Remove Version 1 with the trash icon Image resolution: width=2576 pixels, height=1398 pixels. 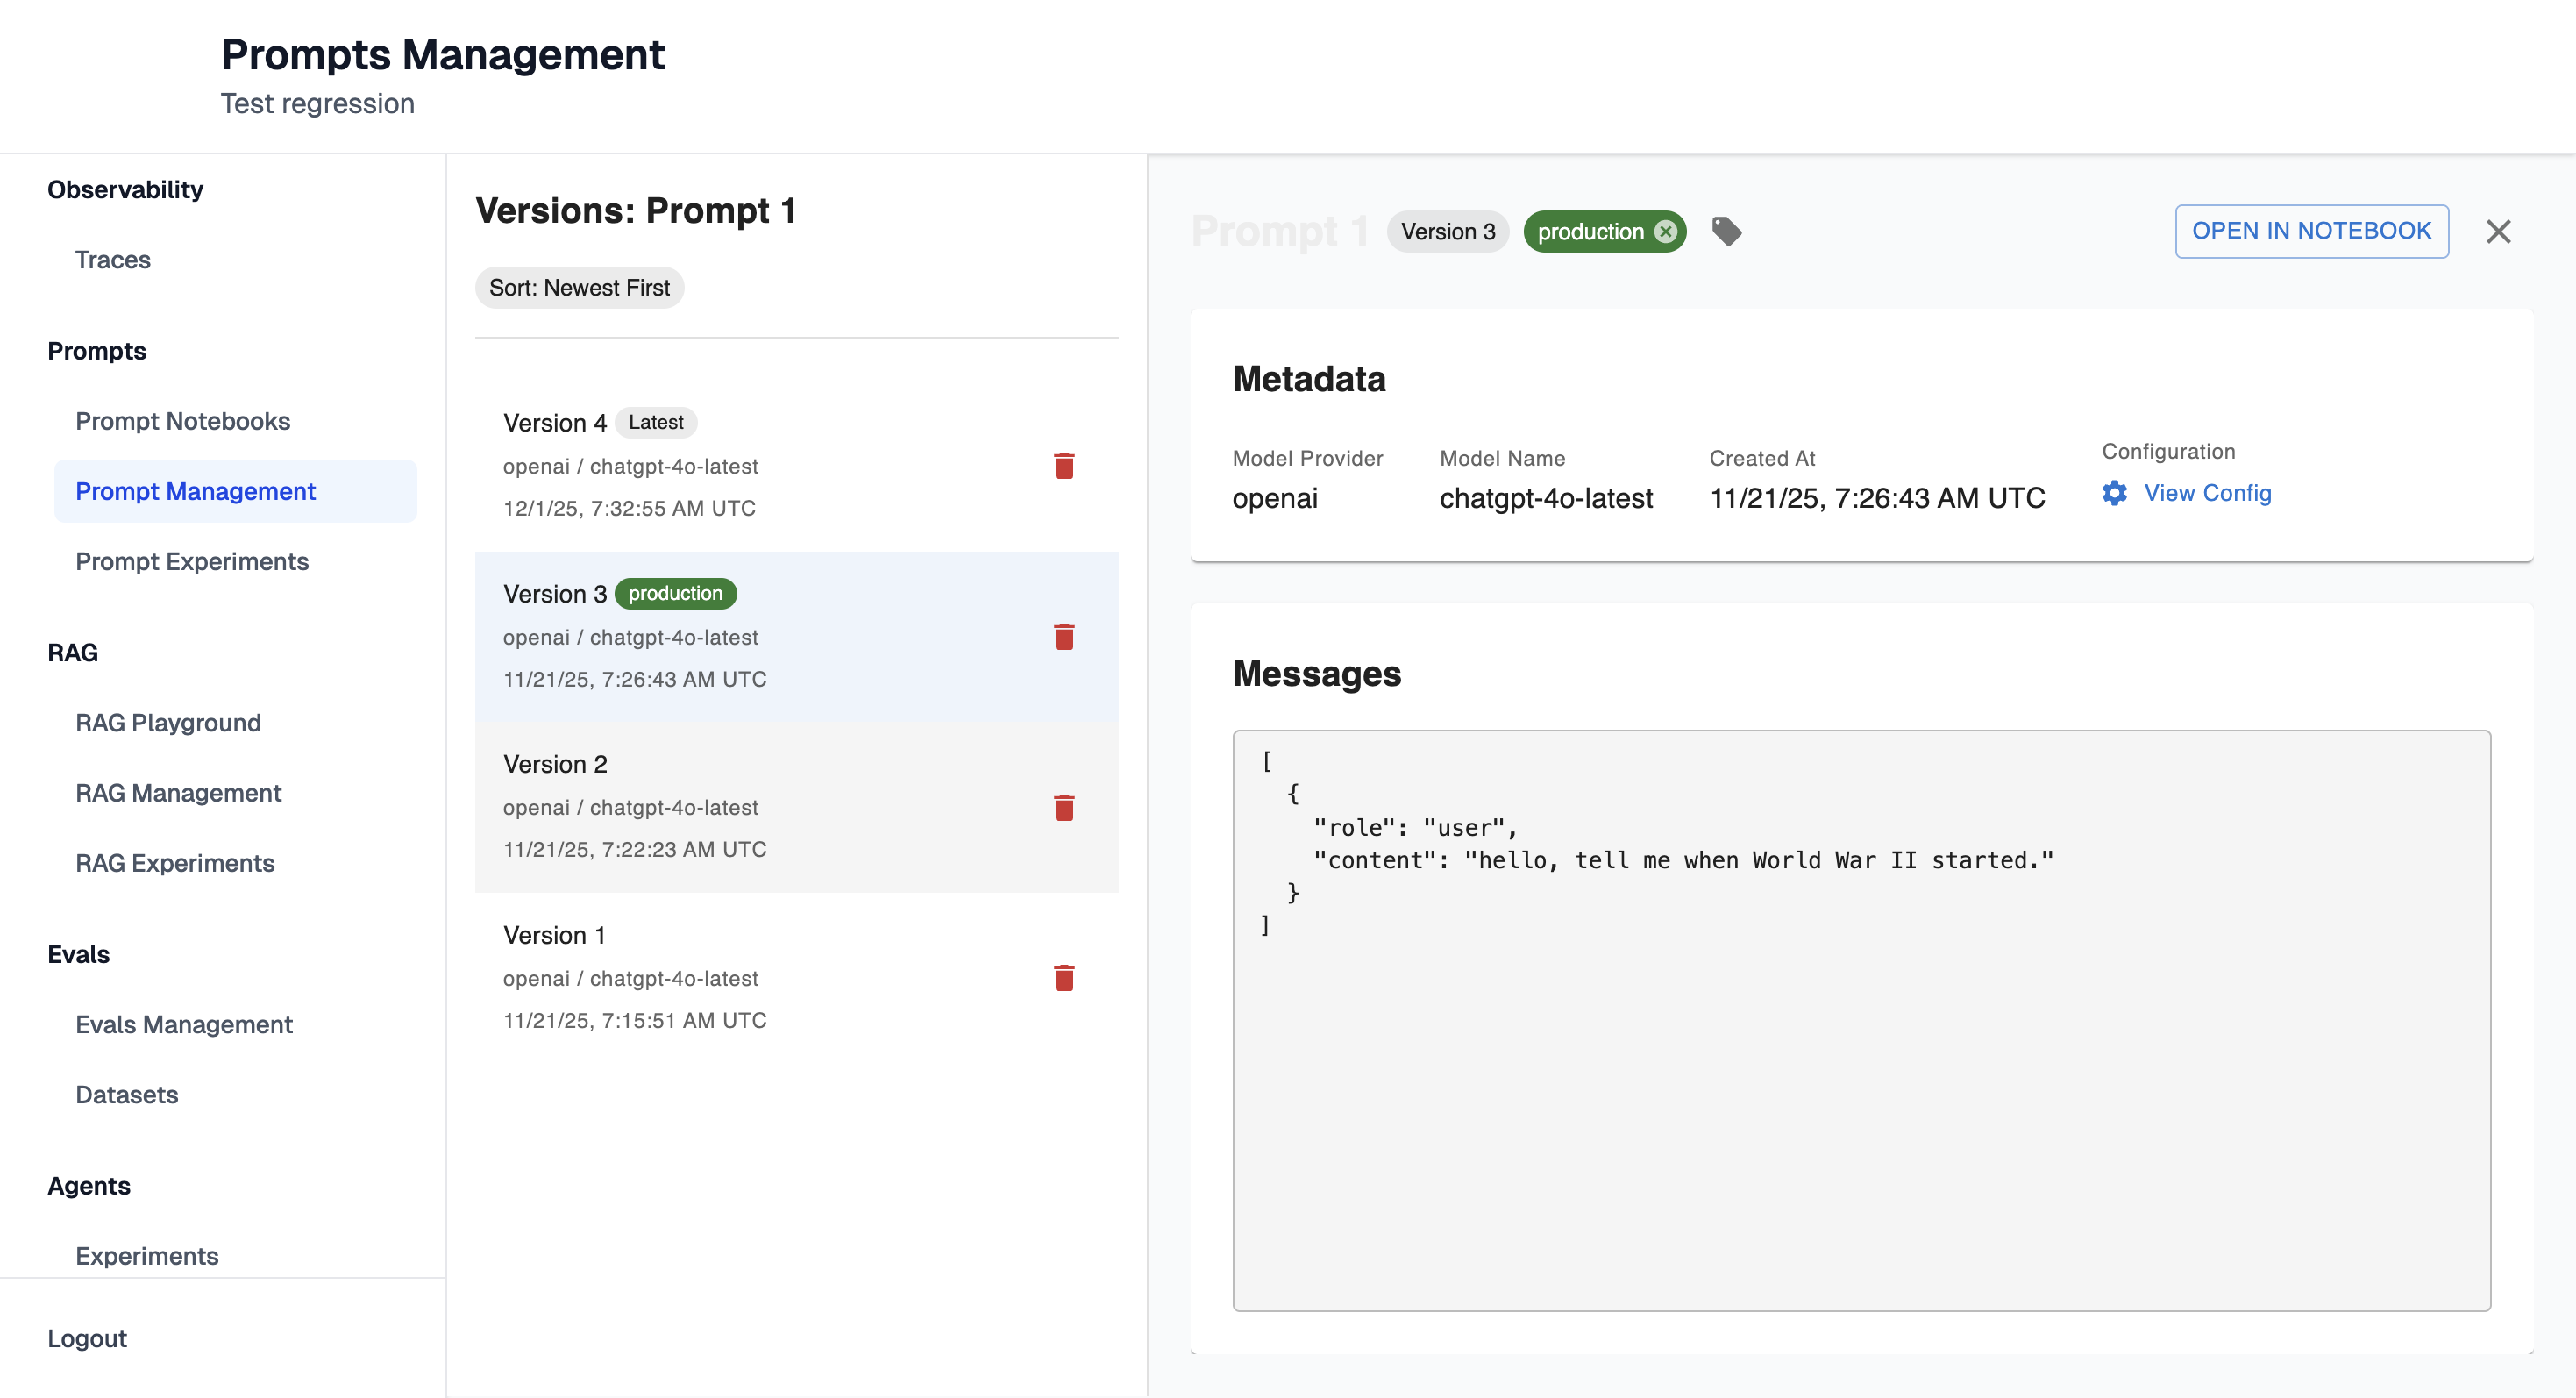pos(1064,978)
